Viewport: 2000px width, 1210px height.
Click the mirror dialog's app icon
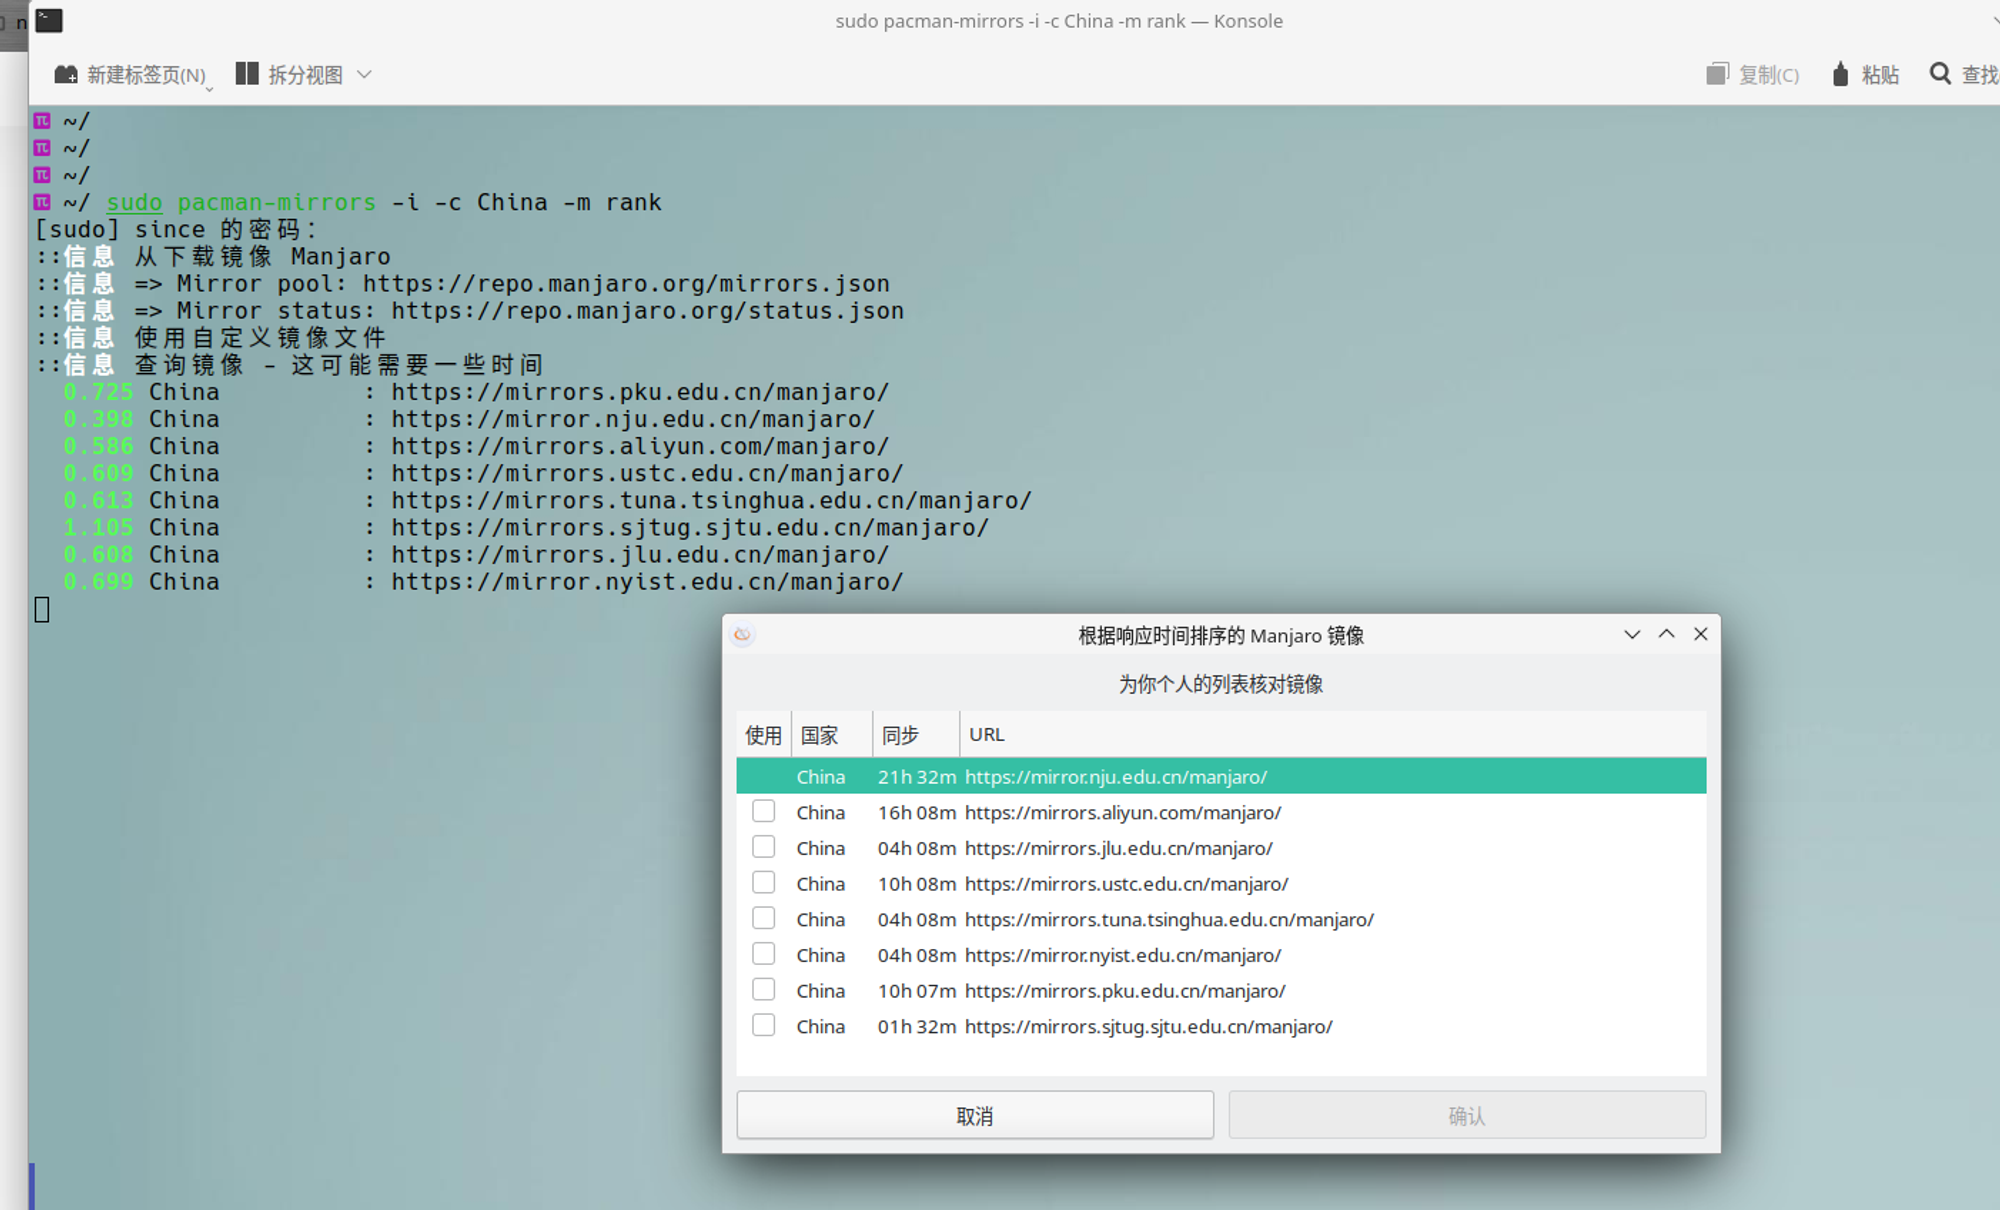coord(742,635)
